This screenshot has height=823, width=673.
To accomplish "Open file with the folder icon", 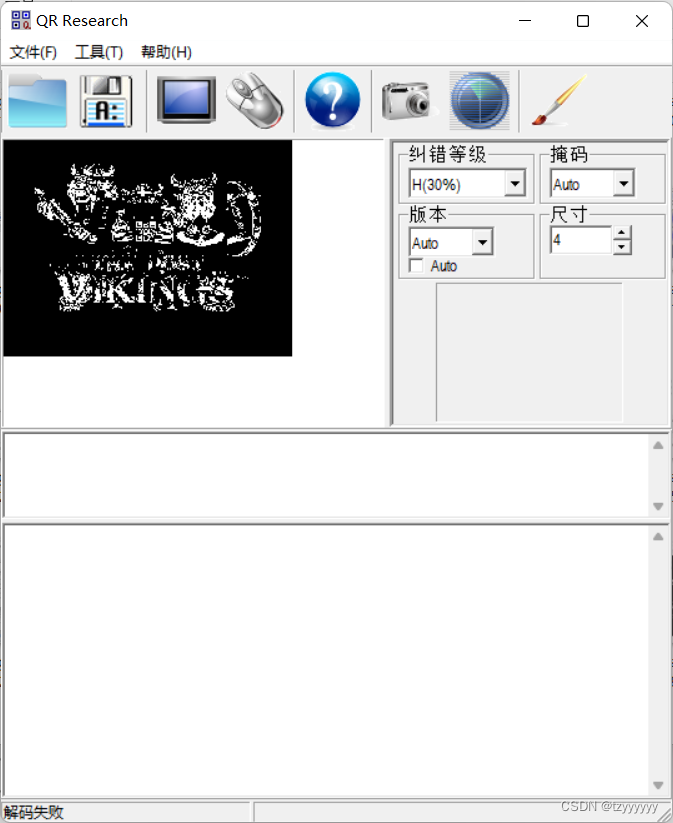I will (x=37, y=101).
